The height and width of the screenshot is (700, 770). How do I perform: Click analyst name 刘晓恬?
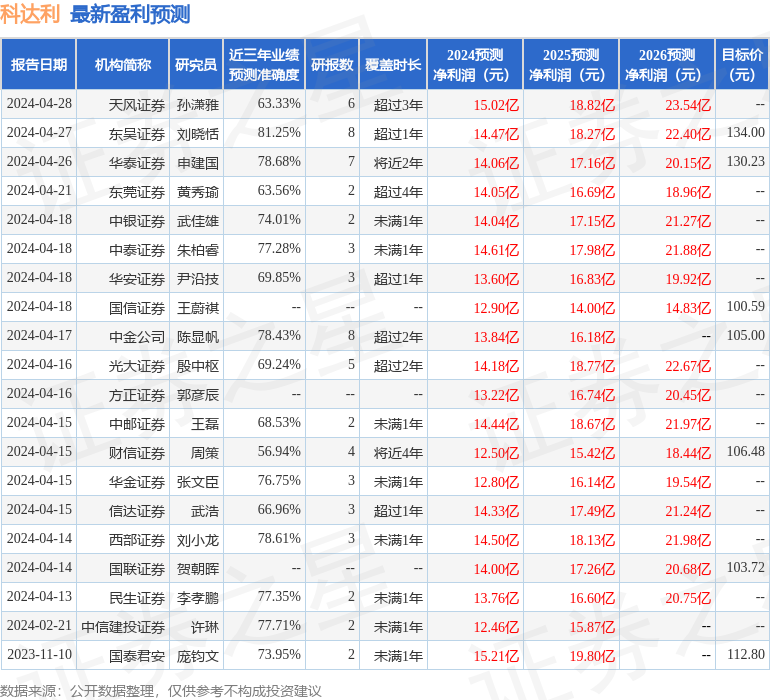click(x=198, y=134)
